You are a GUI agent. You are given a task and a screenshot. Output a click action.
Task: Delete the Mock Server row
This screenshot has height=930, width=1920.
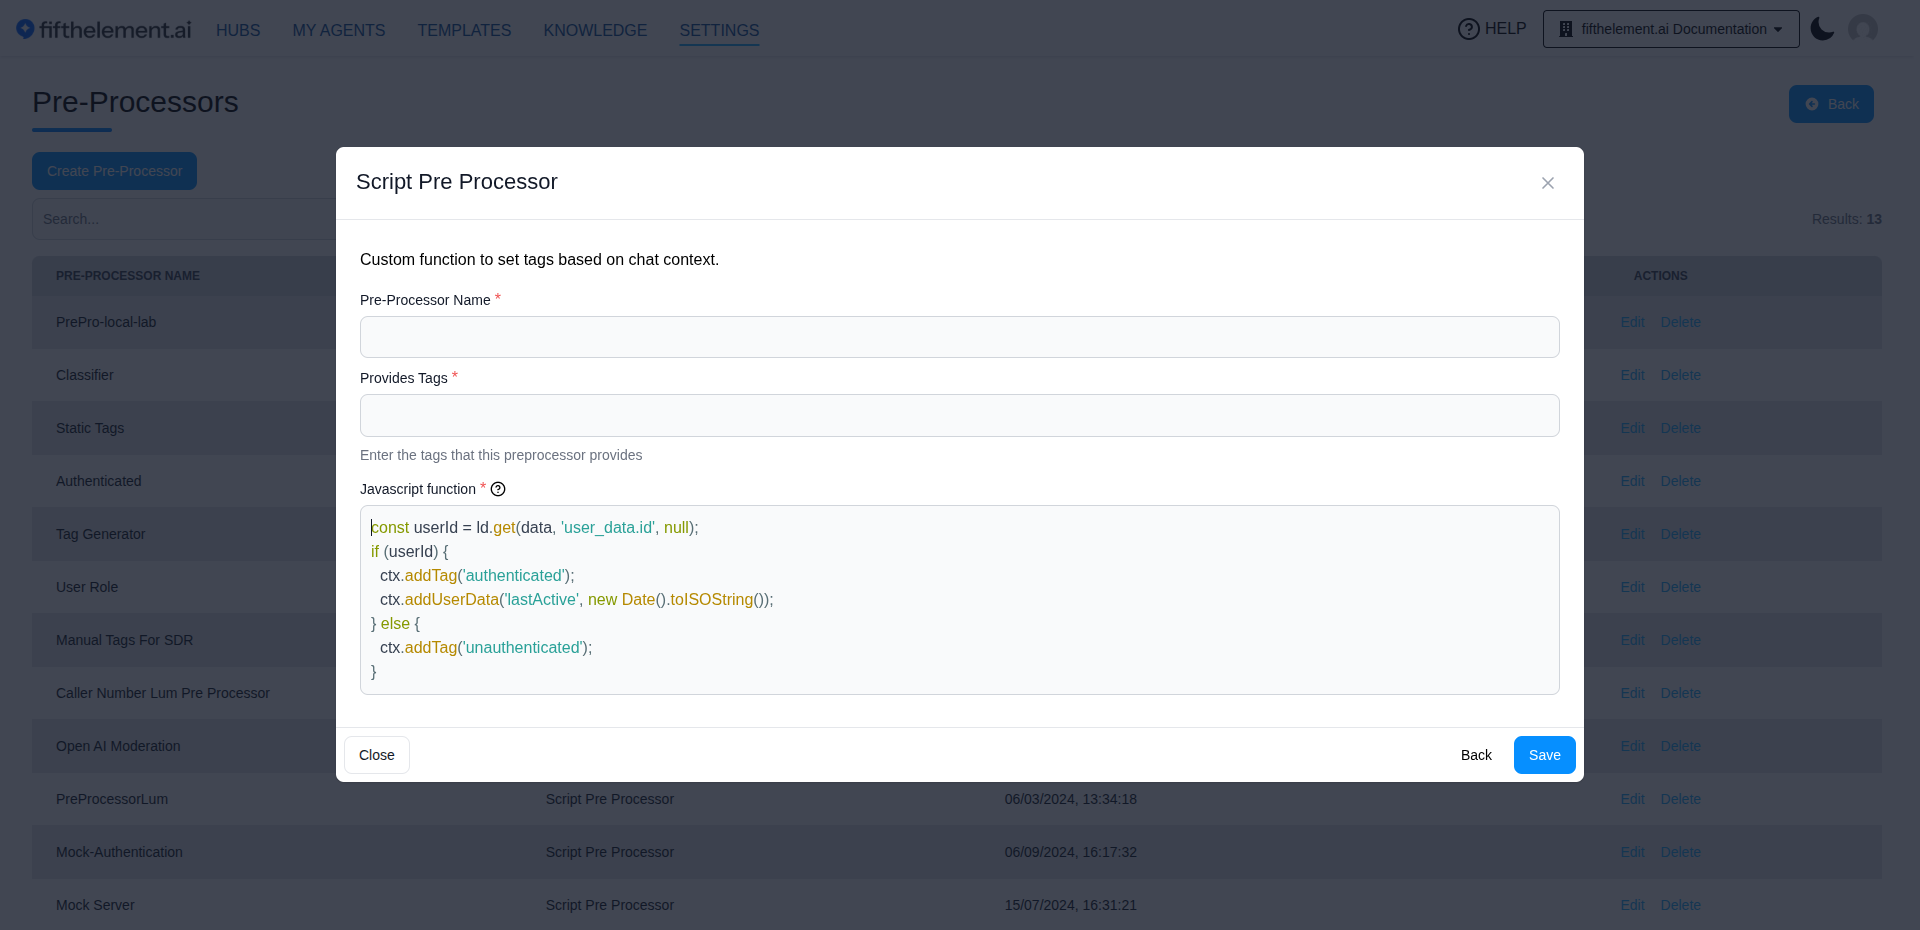(1681, 905)
